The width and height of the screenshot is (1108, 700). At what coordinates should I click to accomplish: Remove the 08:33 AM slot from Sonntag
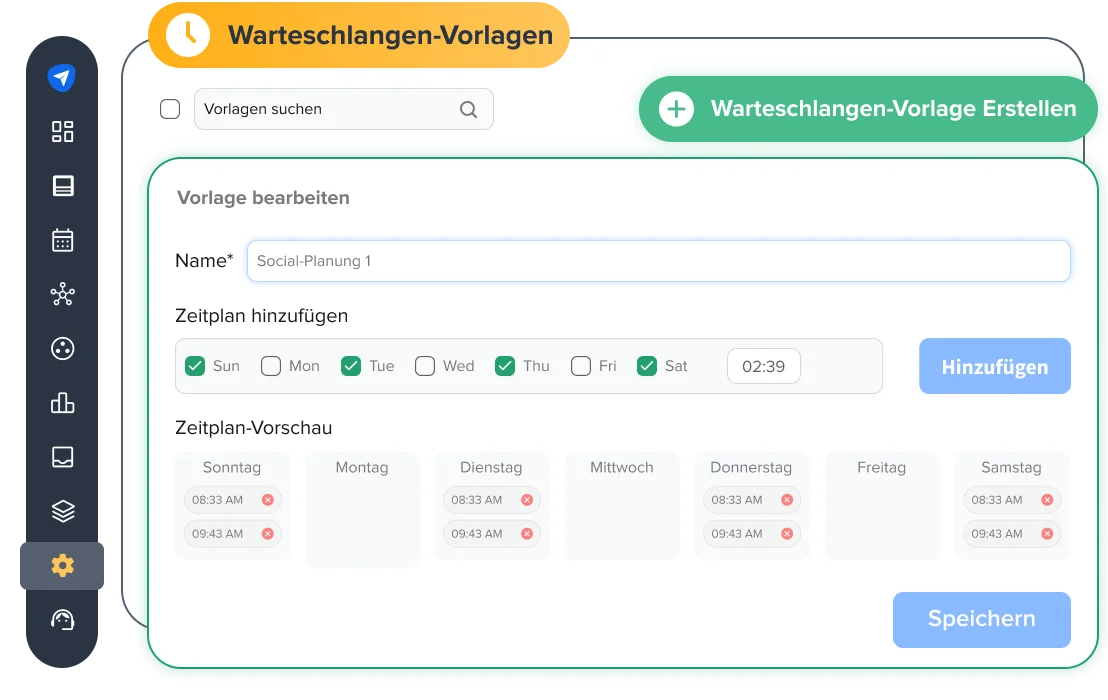tap(268, 499)
